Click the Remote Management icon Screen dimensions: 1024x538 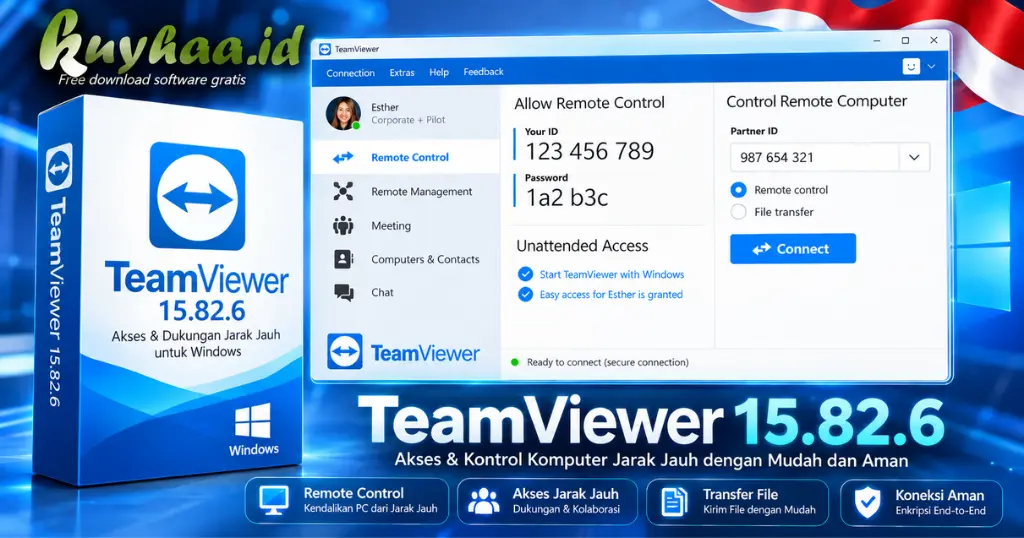(x=343, y=191)
